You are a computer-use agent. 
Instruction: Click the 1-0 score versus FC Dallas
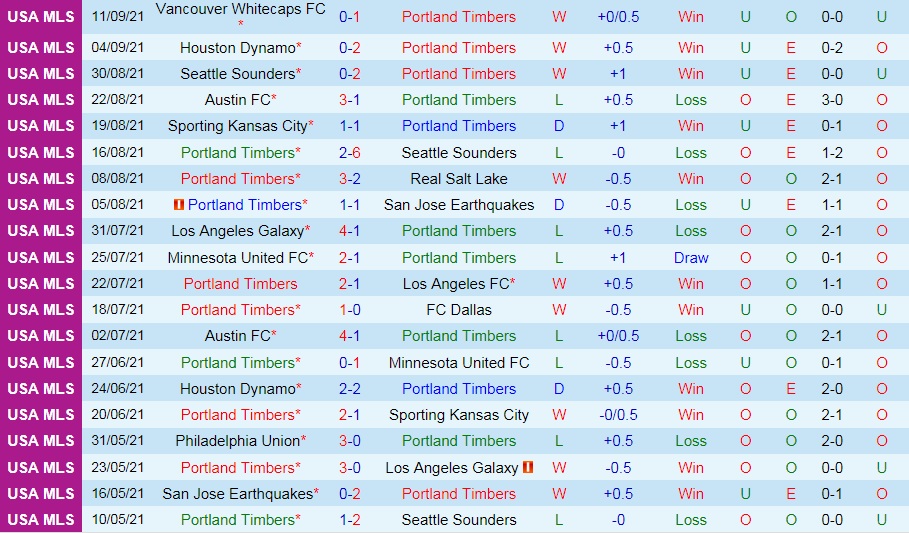click(350, 310)
